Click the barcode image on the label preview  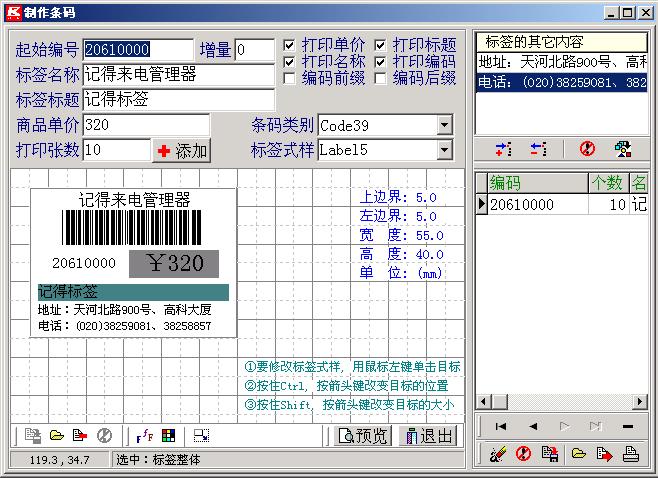click(x=132, y=227)
